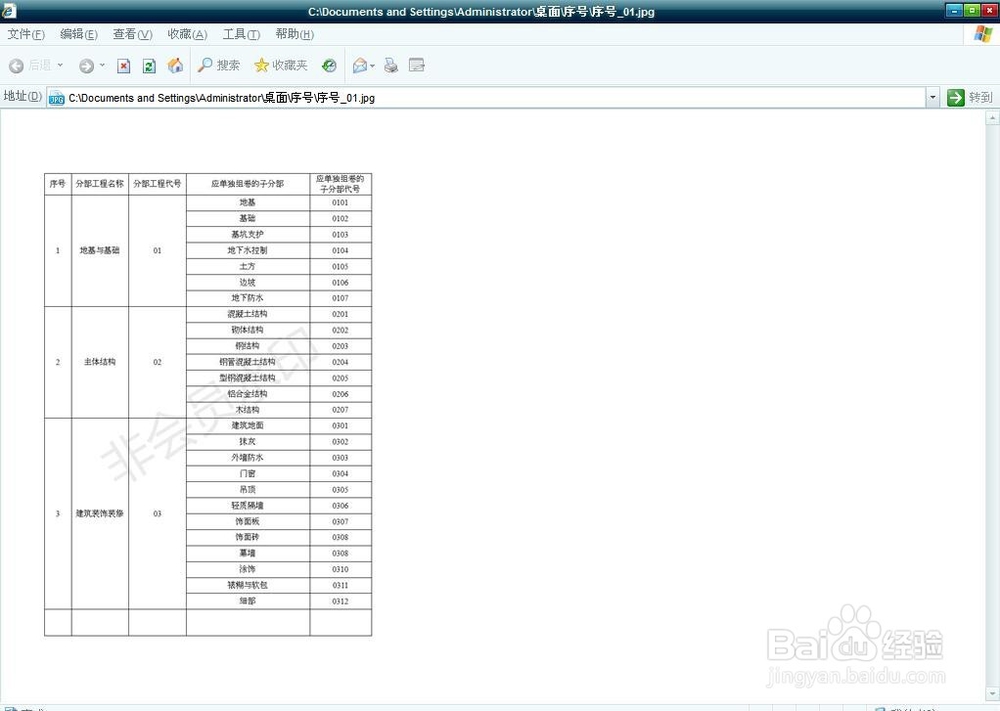Open the Forward history dropdown arrow
Screen dimensions: 1000x711
point(102,65)
